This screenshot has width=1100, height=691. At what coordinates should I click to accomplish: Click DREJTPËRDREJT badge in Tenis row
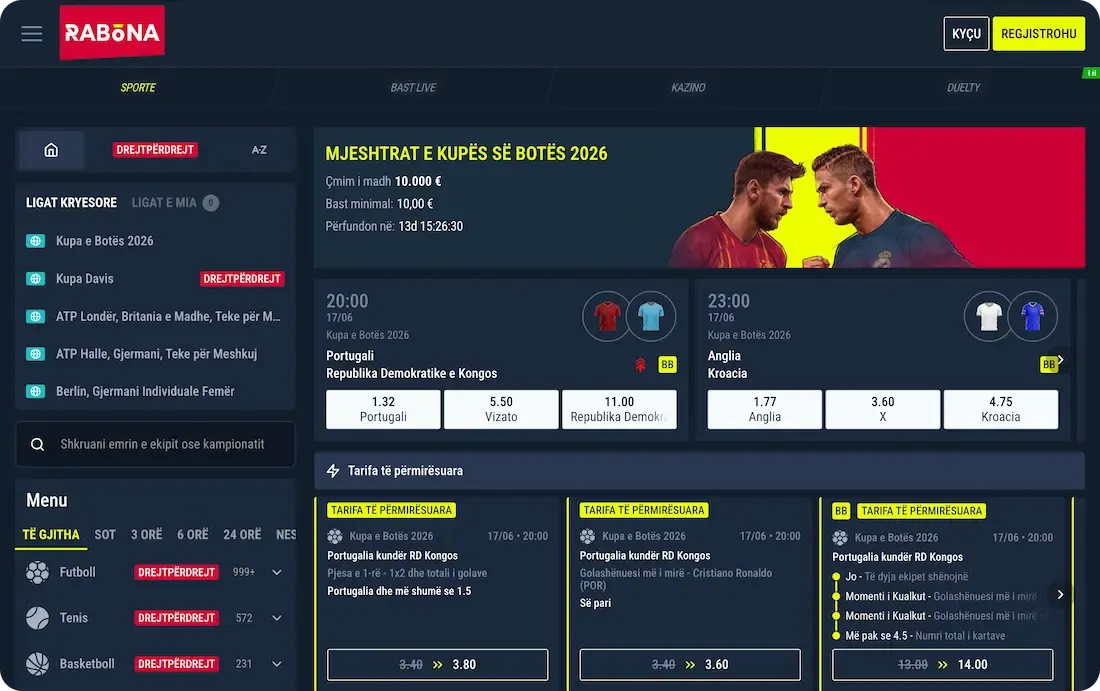[176, 618]
